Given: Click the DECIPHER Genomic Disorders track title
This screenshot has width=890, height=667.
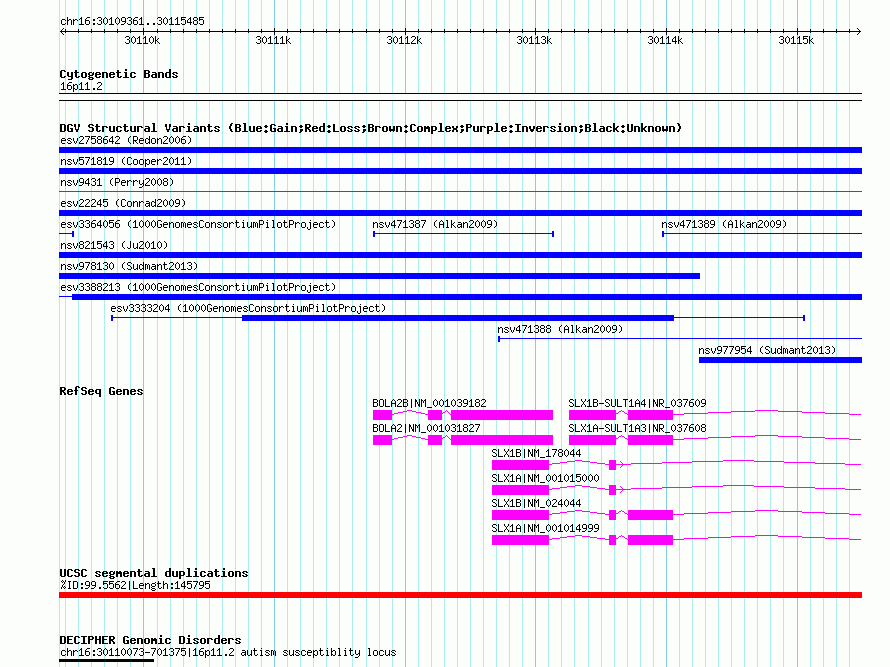Looking at the screenshot, I should (150, 640).
